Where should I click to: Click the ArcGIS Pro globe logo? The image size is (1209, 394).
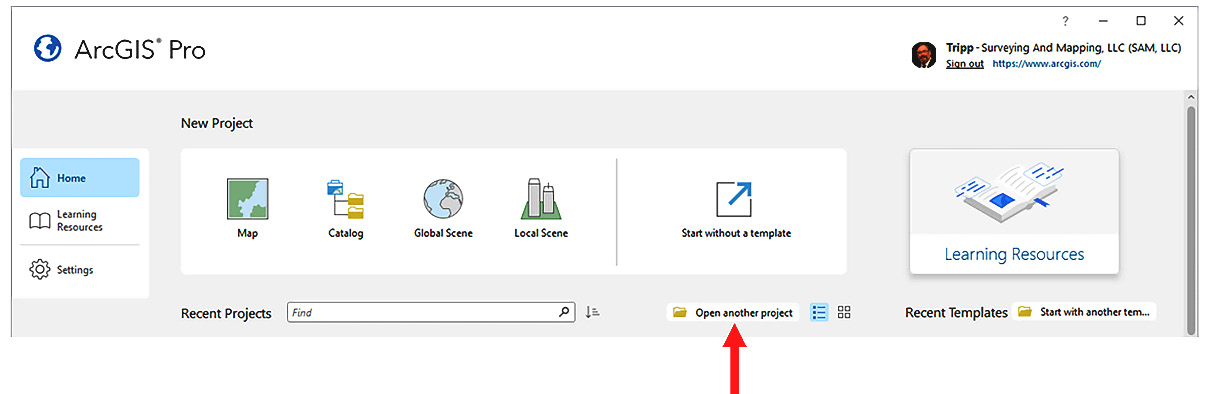(x=48, y=49)
